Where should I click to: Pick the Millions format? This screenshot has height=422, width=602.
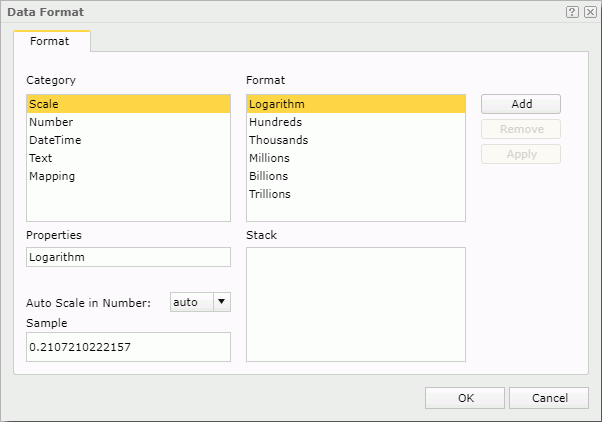(356, 158)
